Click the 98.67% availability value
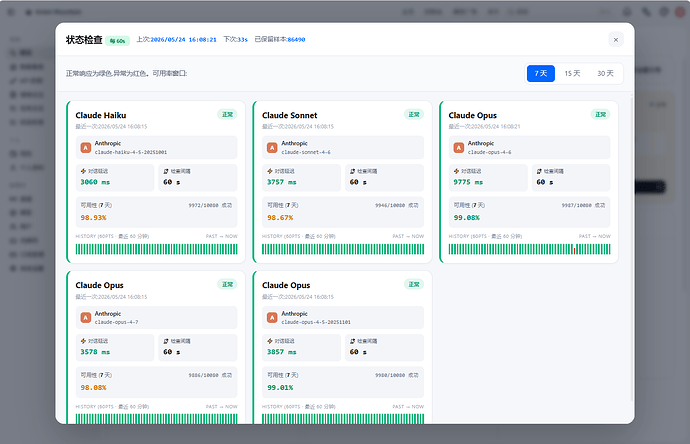 click(280, 218)
